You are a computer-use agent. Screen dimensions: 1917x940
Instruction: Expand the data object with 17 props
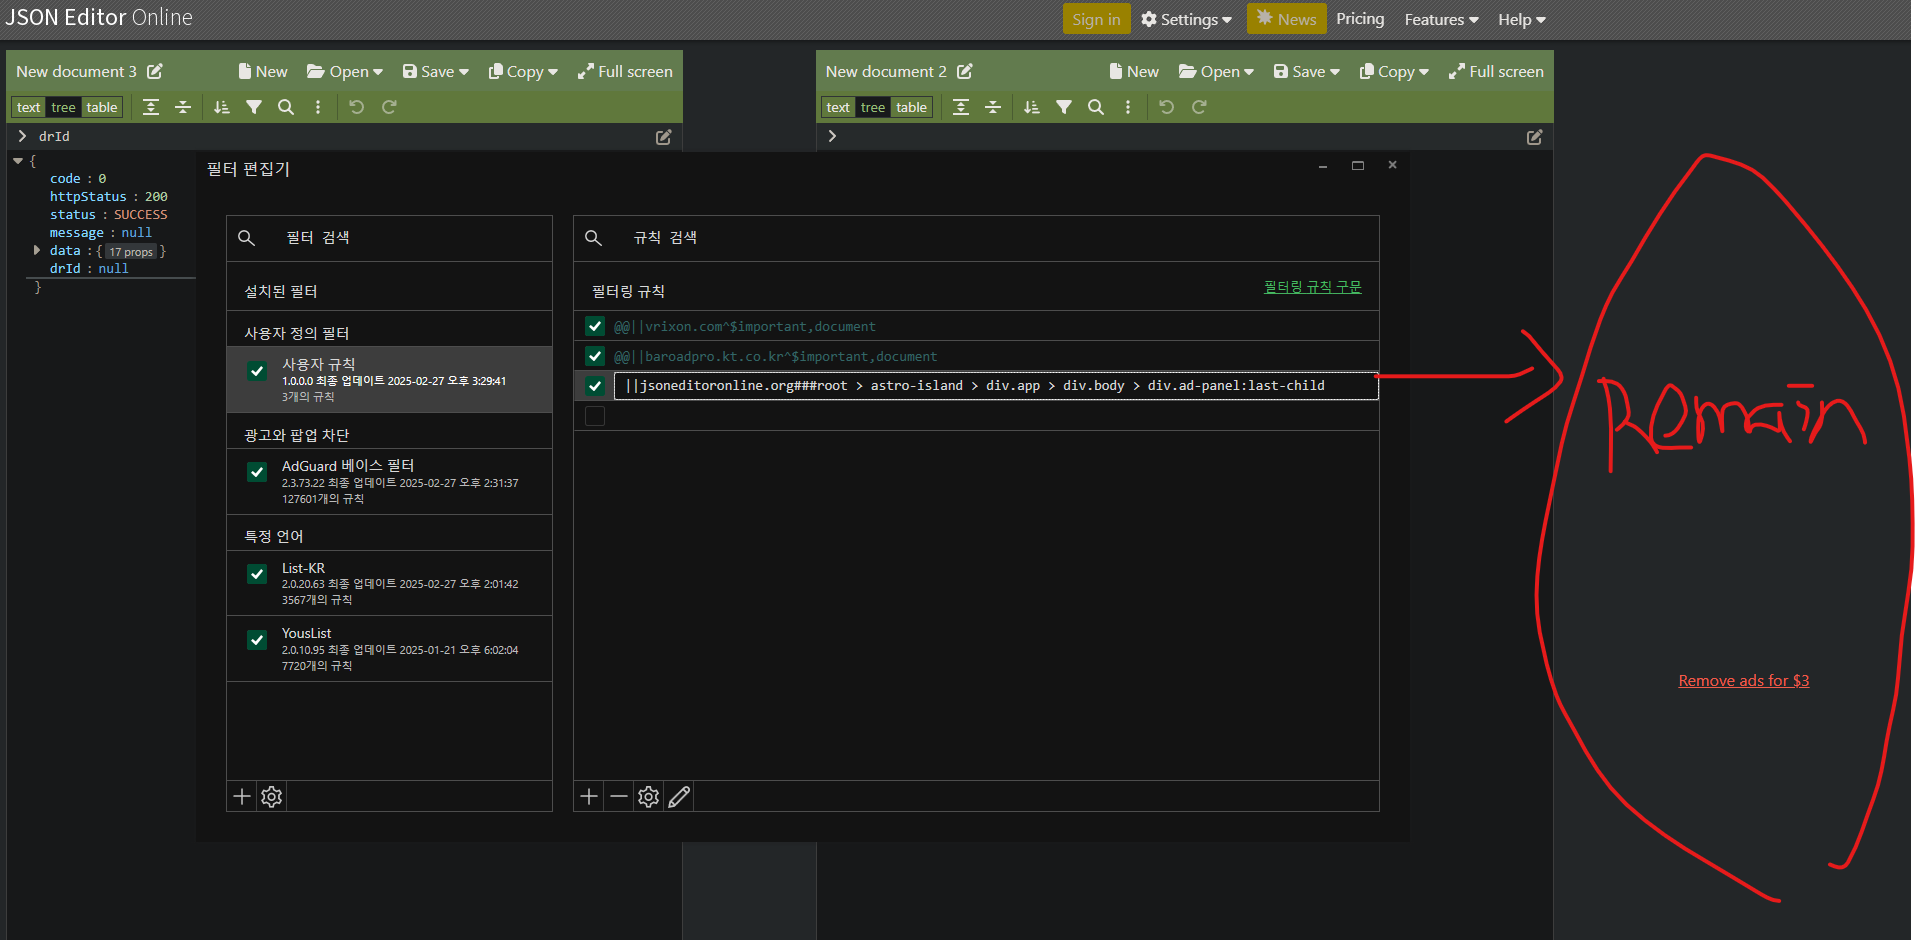click(x=37, y=250)
